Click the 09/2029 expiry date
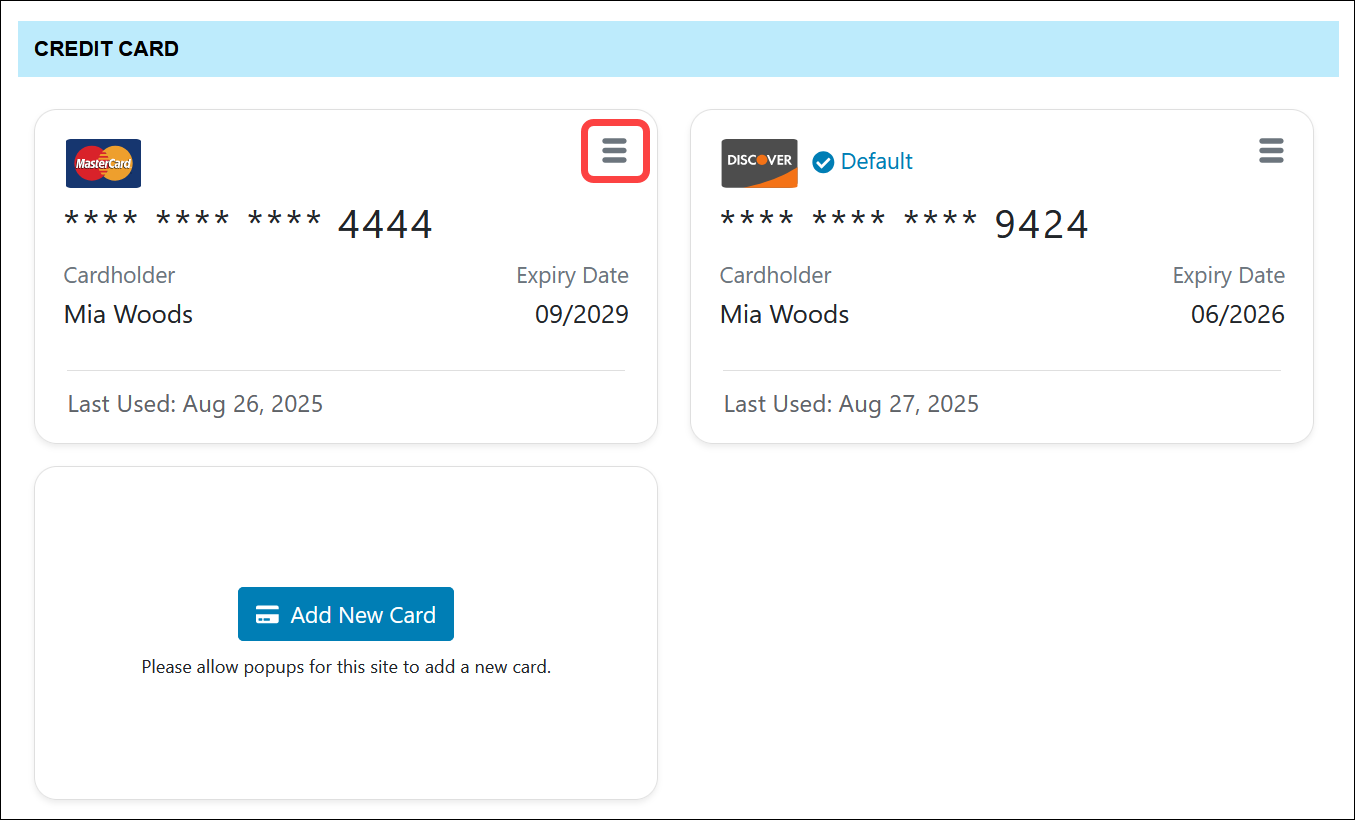Image resolution: width=1355 pixels, height=820 pixels. click(x=581, y=315)
